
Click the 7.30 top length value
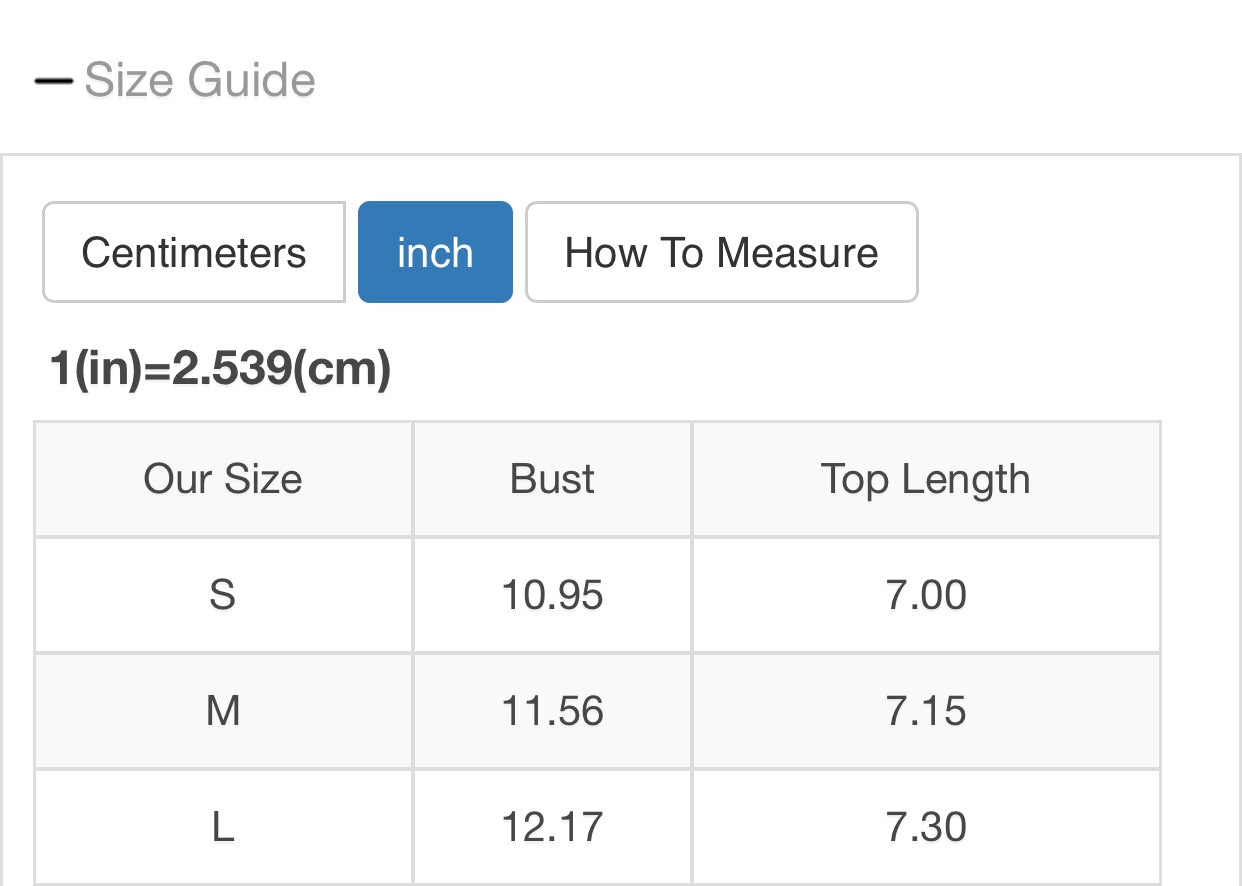pos(926,827)
